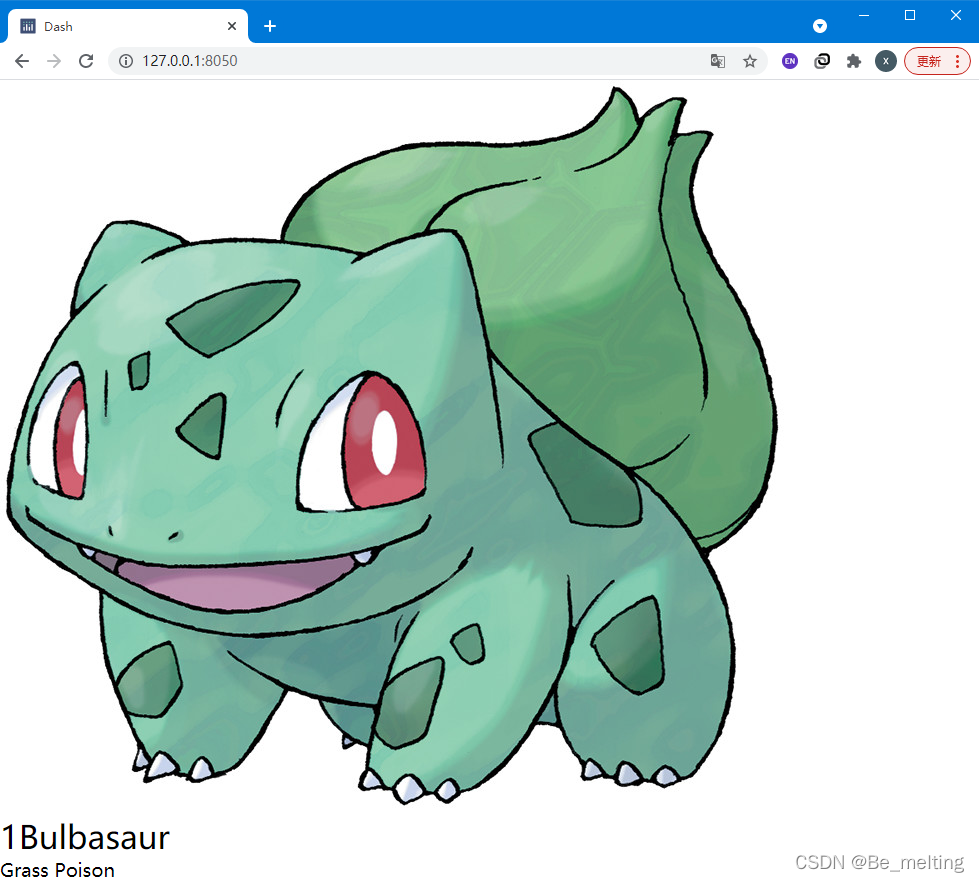Click the red 更新 update button
Image resolution: width=979 pixels, height=882 pixels.
928,61
